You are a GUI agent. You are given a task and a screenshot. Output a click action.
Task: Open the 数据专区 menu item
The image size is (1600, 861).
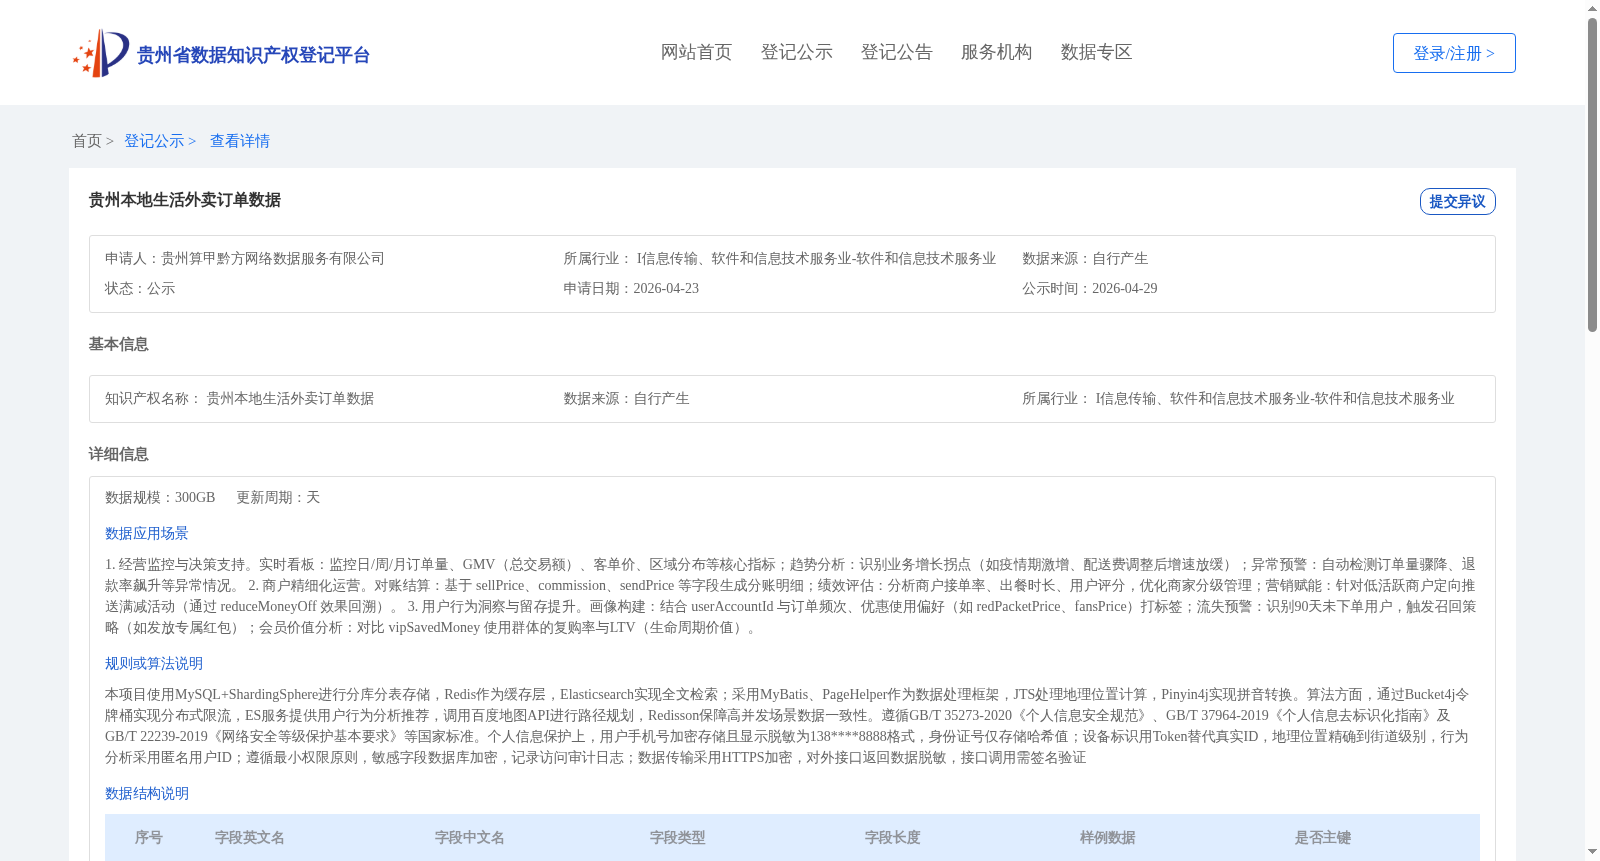1096,52
